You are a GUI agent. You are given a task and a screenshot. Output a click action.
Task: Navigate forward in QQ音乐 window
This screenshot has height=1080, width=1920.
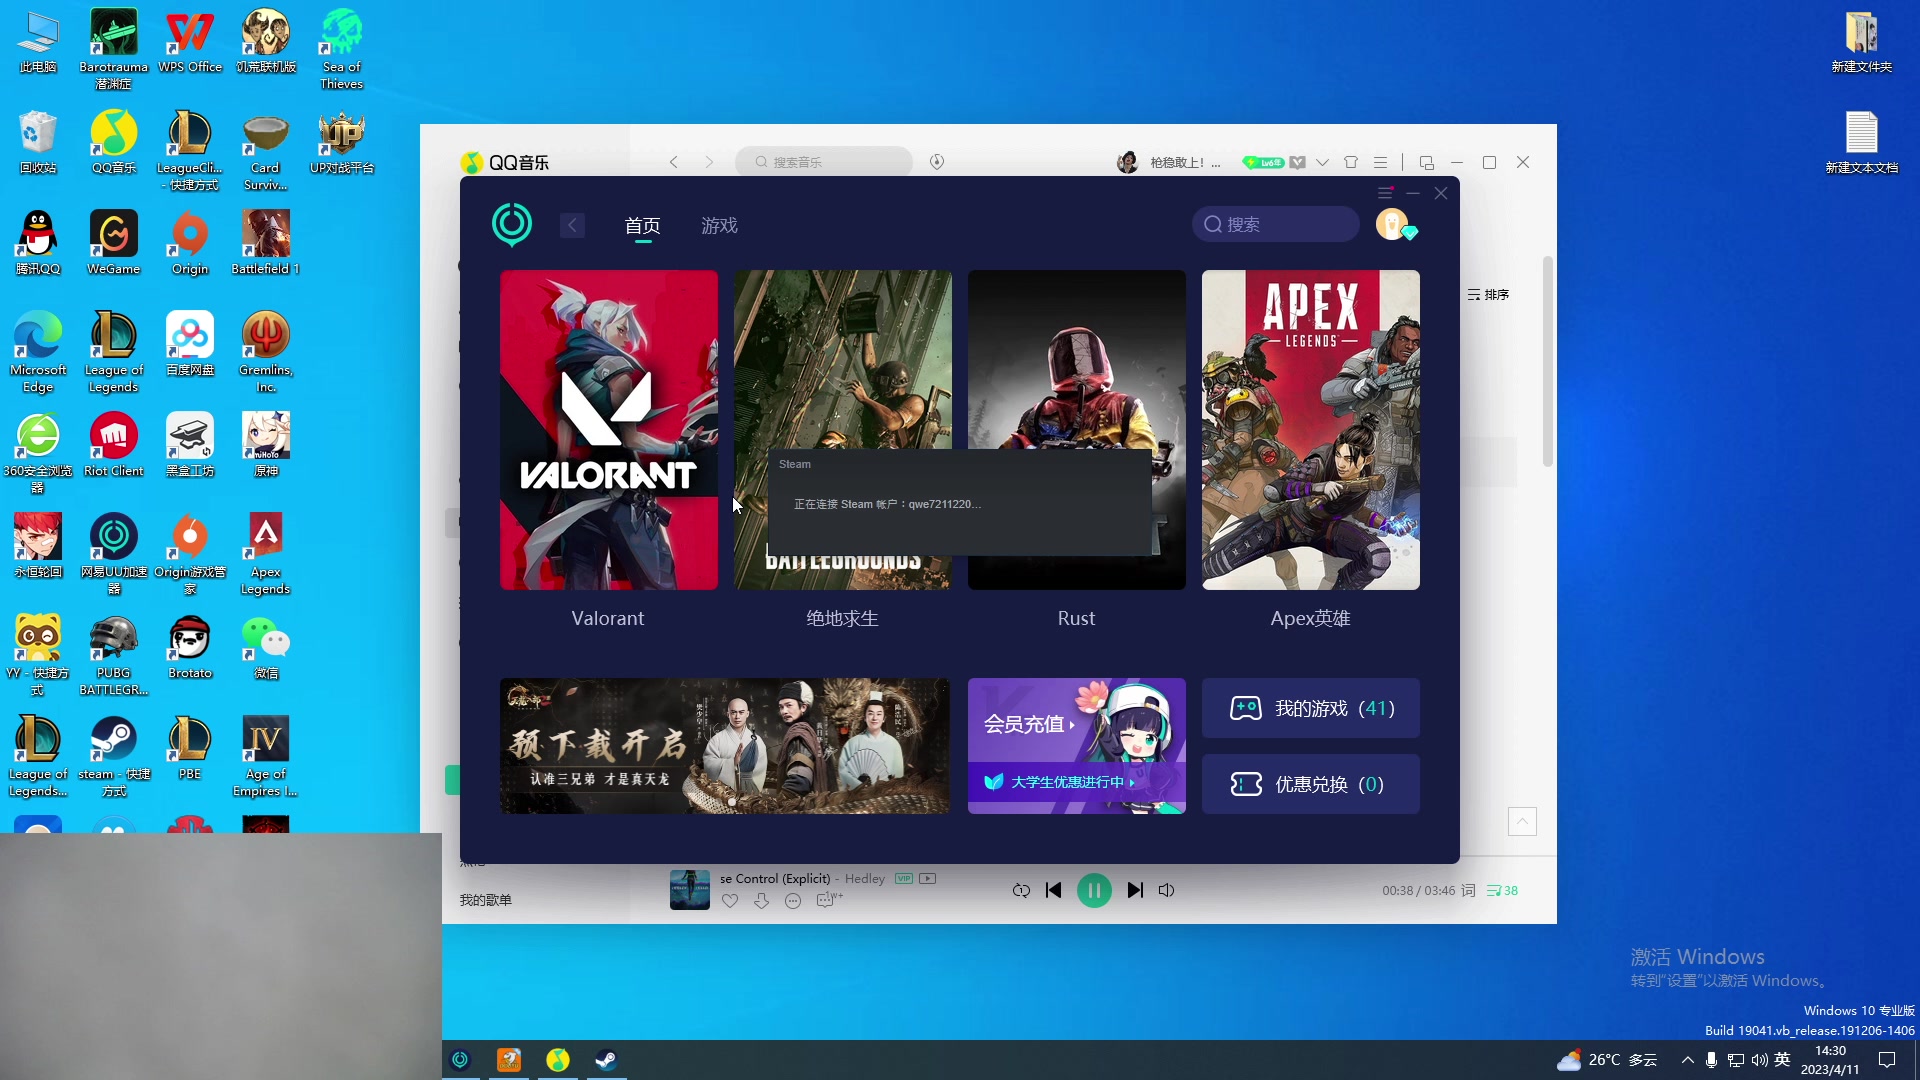coord(709,162)
